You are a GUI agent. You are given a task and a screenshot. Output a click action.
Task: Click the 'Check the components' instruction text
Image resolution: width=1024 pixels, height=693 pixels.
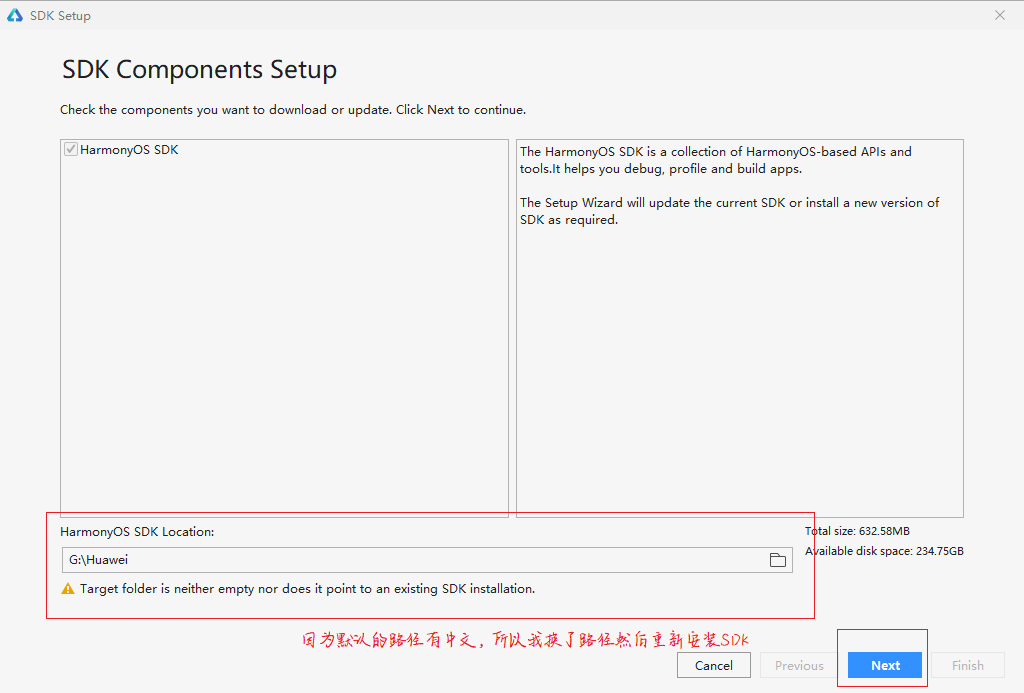coord(293,110)
